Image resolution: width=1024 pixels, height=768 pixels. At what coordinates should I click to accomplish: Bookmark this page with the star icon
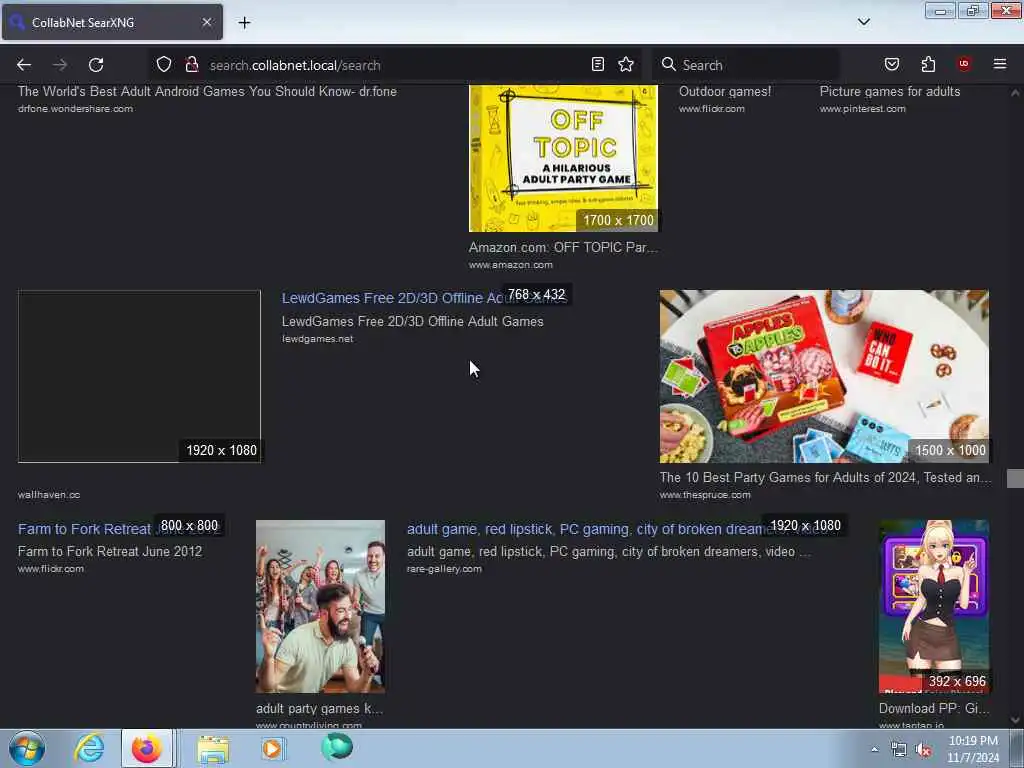[x=626, y=64]
